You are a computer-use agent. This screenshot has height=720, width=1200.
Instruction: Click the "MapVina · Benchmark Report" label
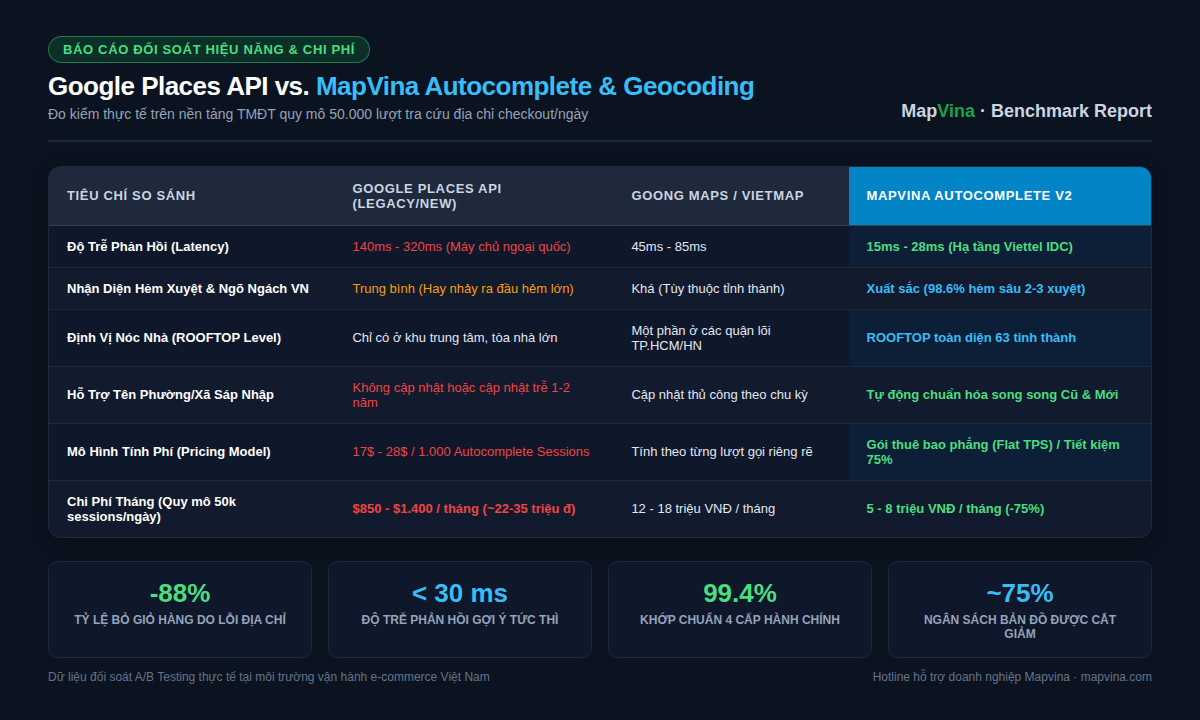pyautogui.click(x=1026, y=111)
